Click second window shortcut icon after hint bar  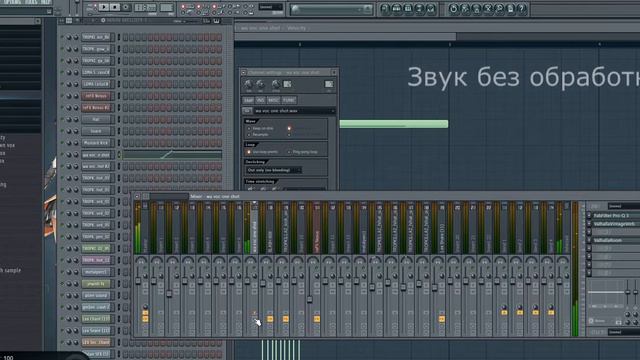click(x=396, y=8)
